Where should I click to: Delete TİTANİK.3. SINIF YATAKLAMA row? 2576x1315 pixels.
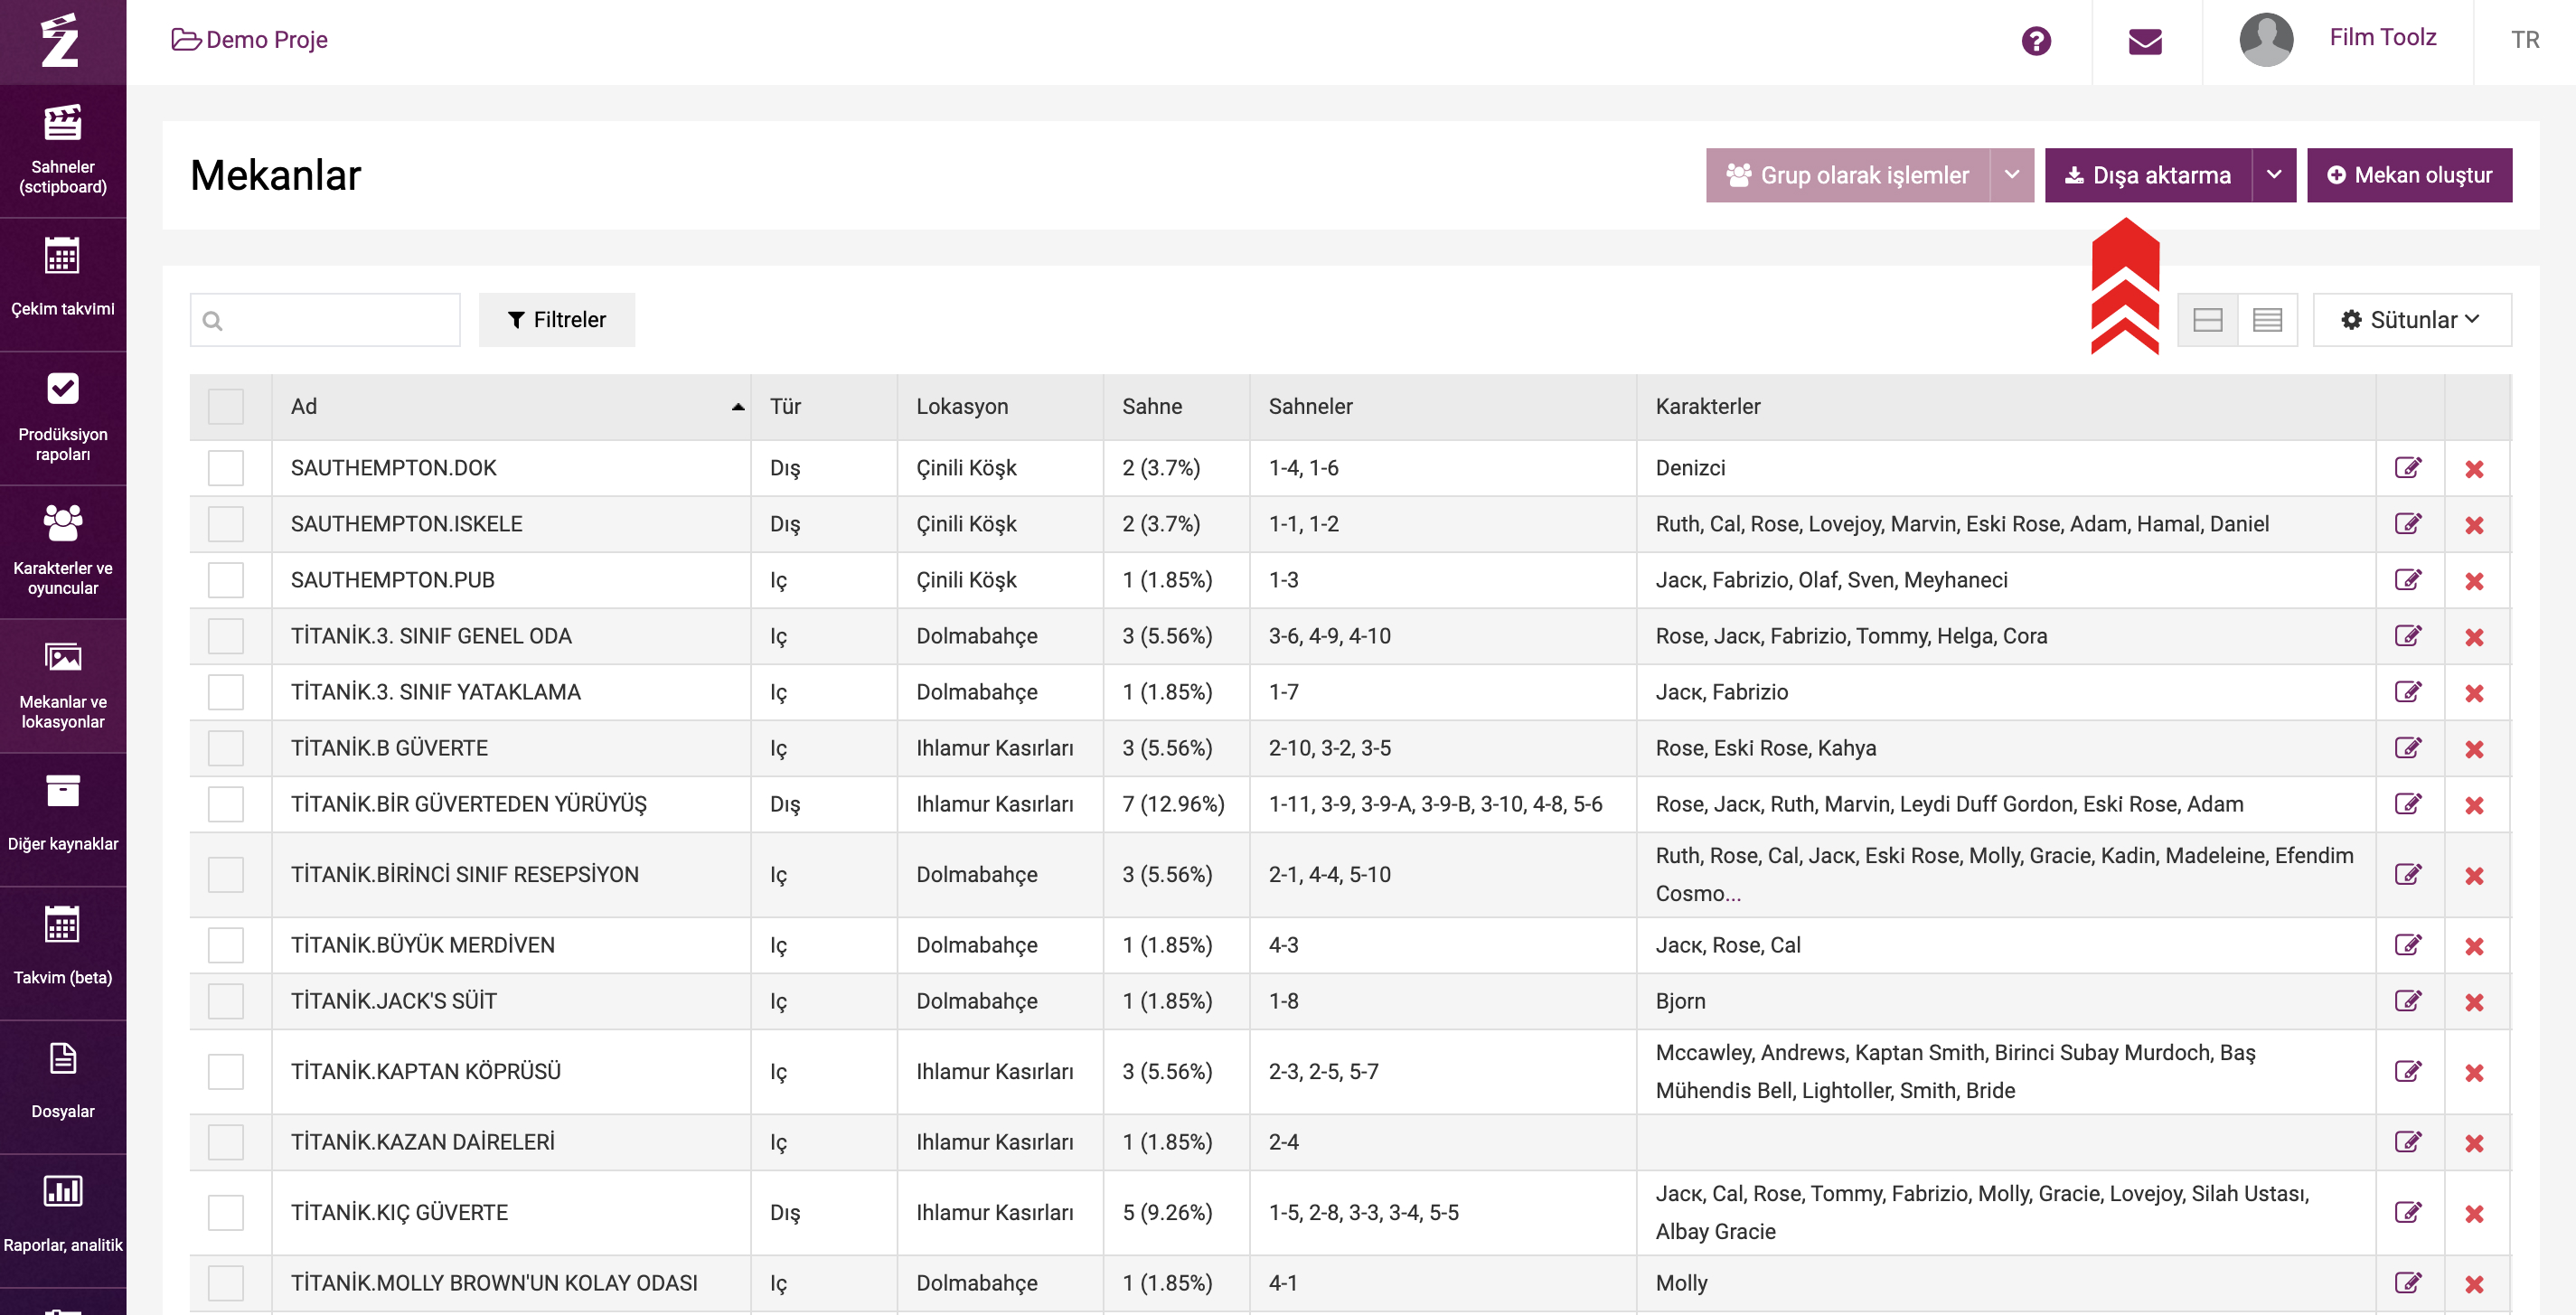[2474, 693]
